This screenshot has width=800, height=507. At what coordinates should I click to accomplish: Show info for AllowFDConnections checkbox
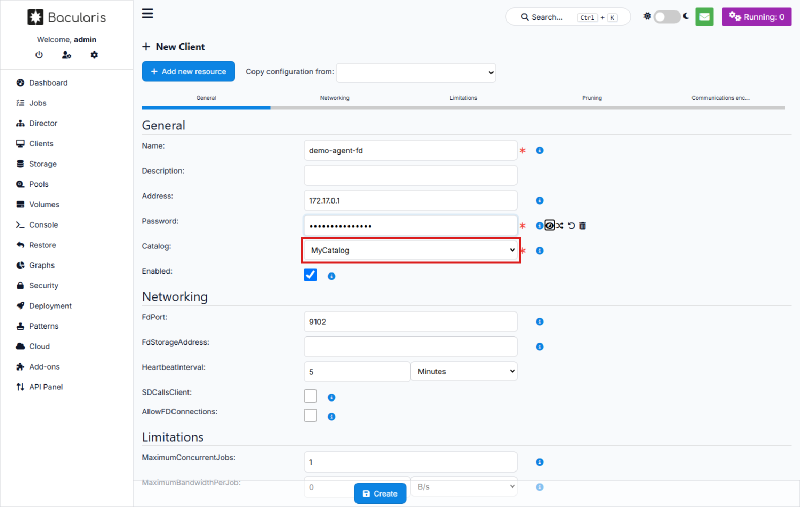331,417
